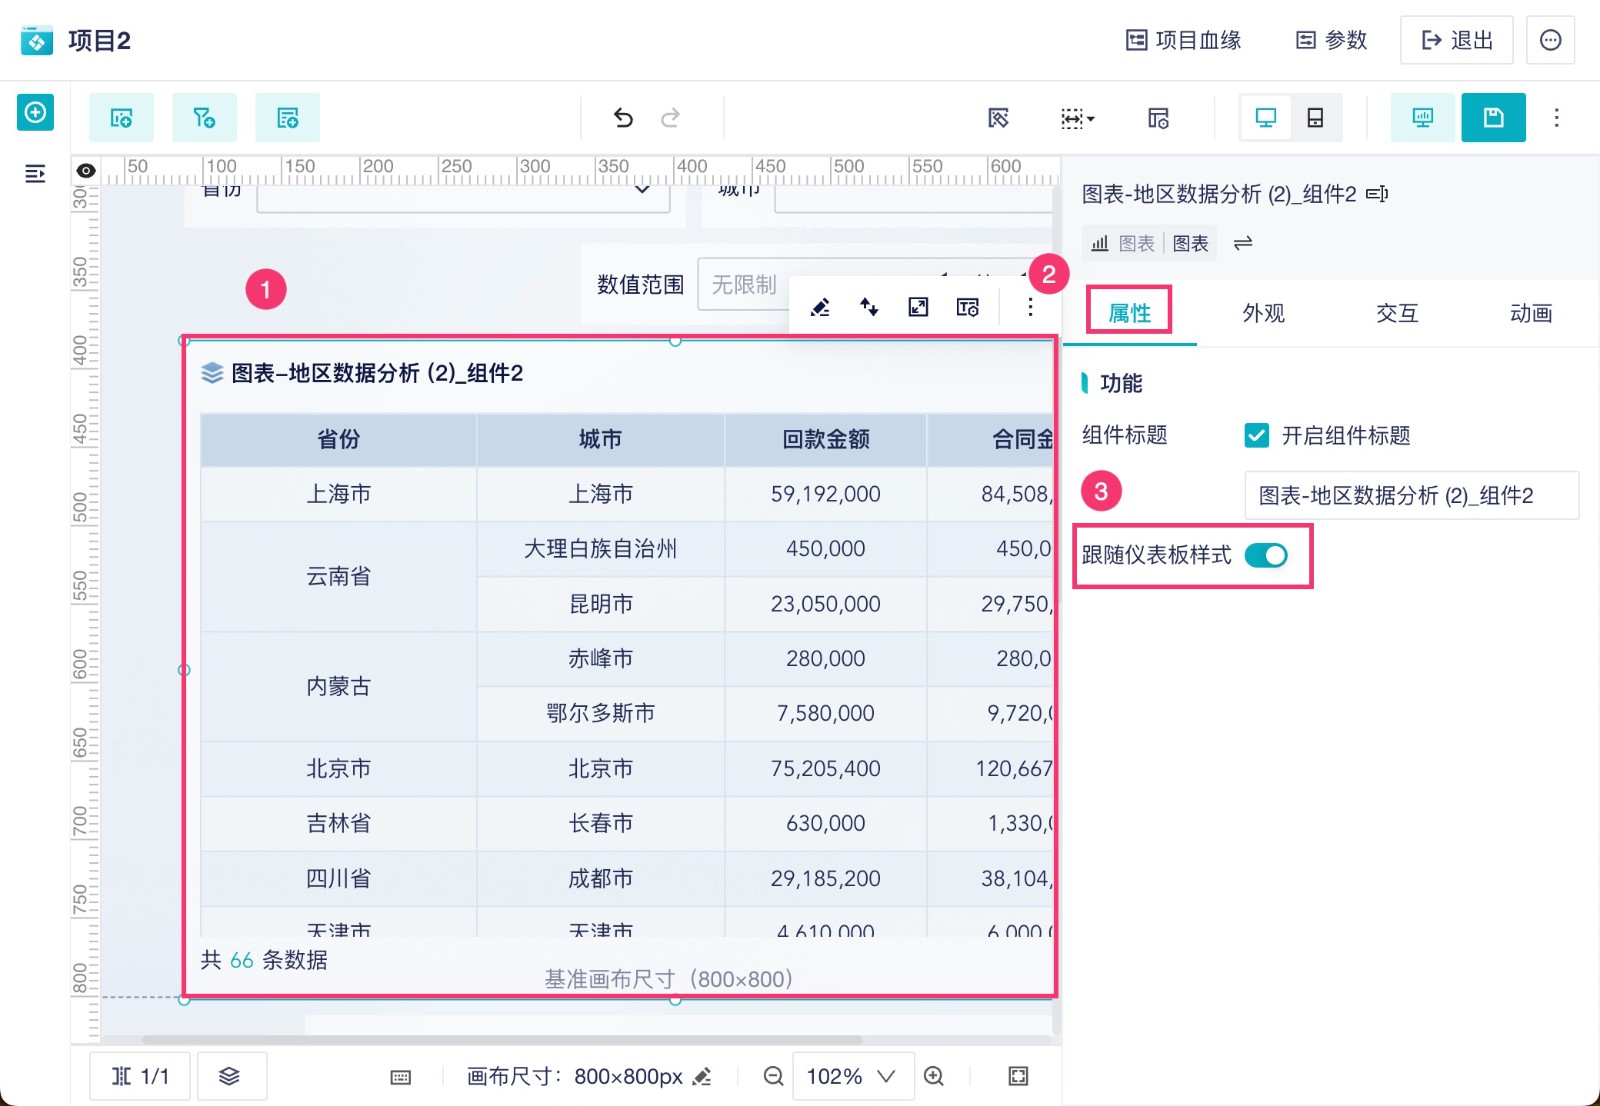
Task: Click the undo arrow
Action: [x=623, y=118]
